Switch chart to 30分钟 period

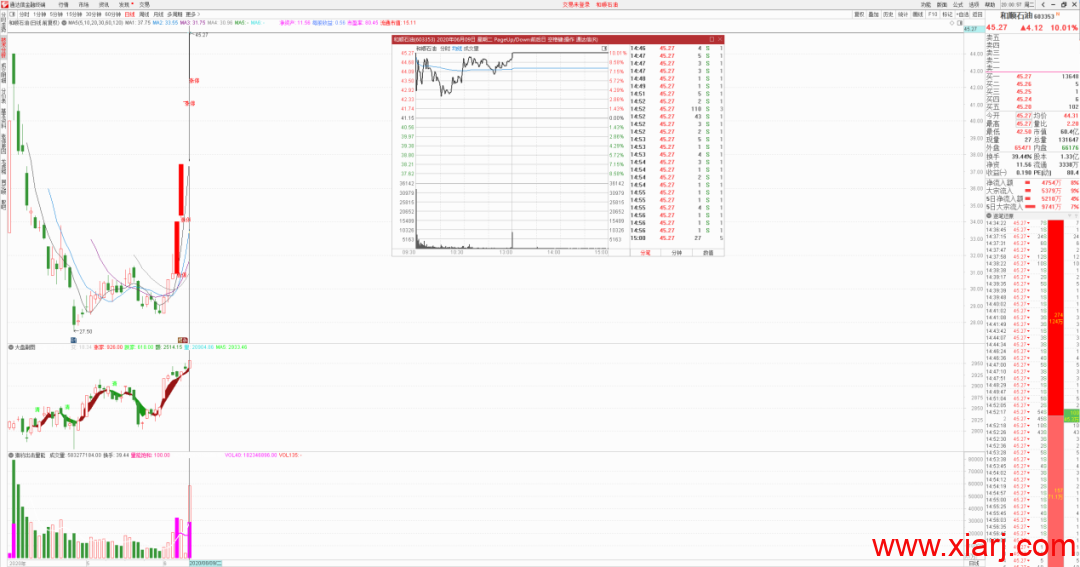(x=93, y=14)
